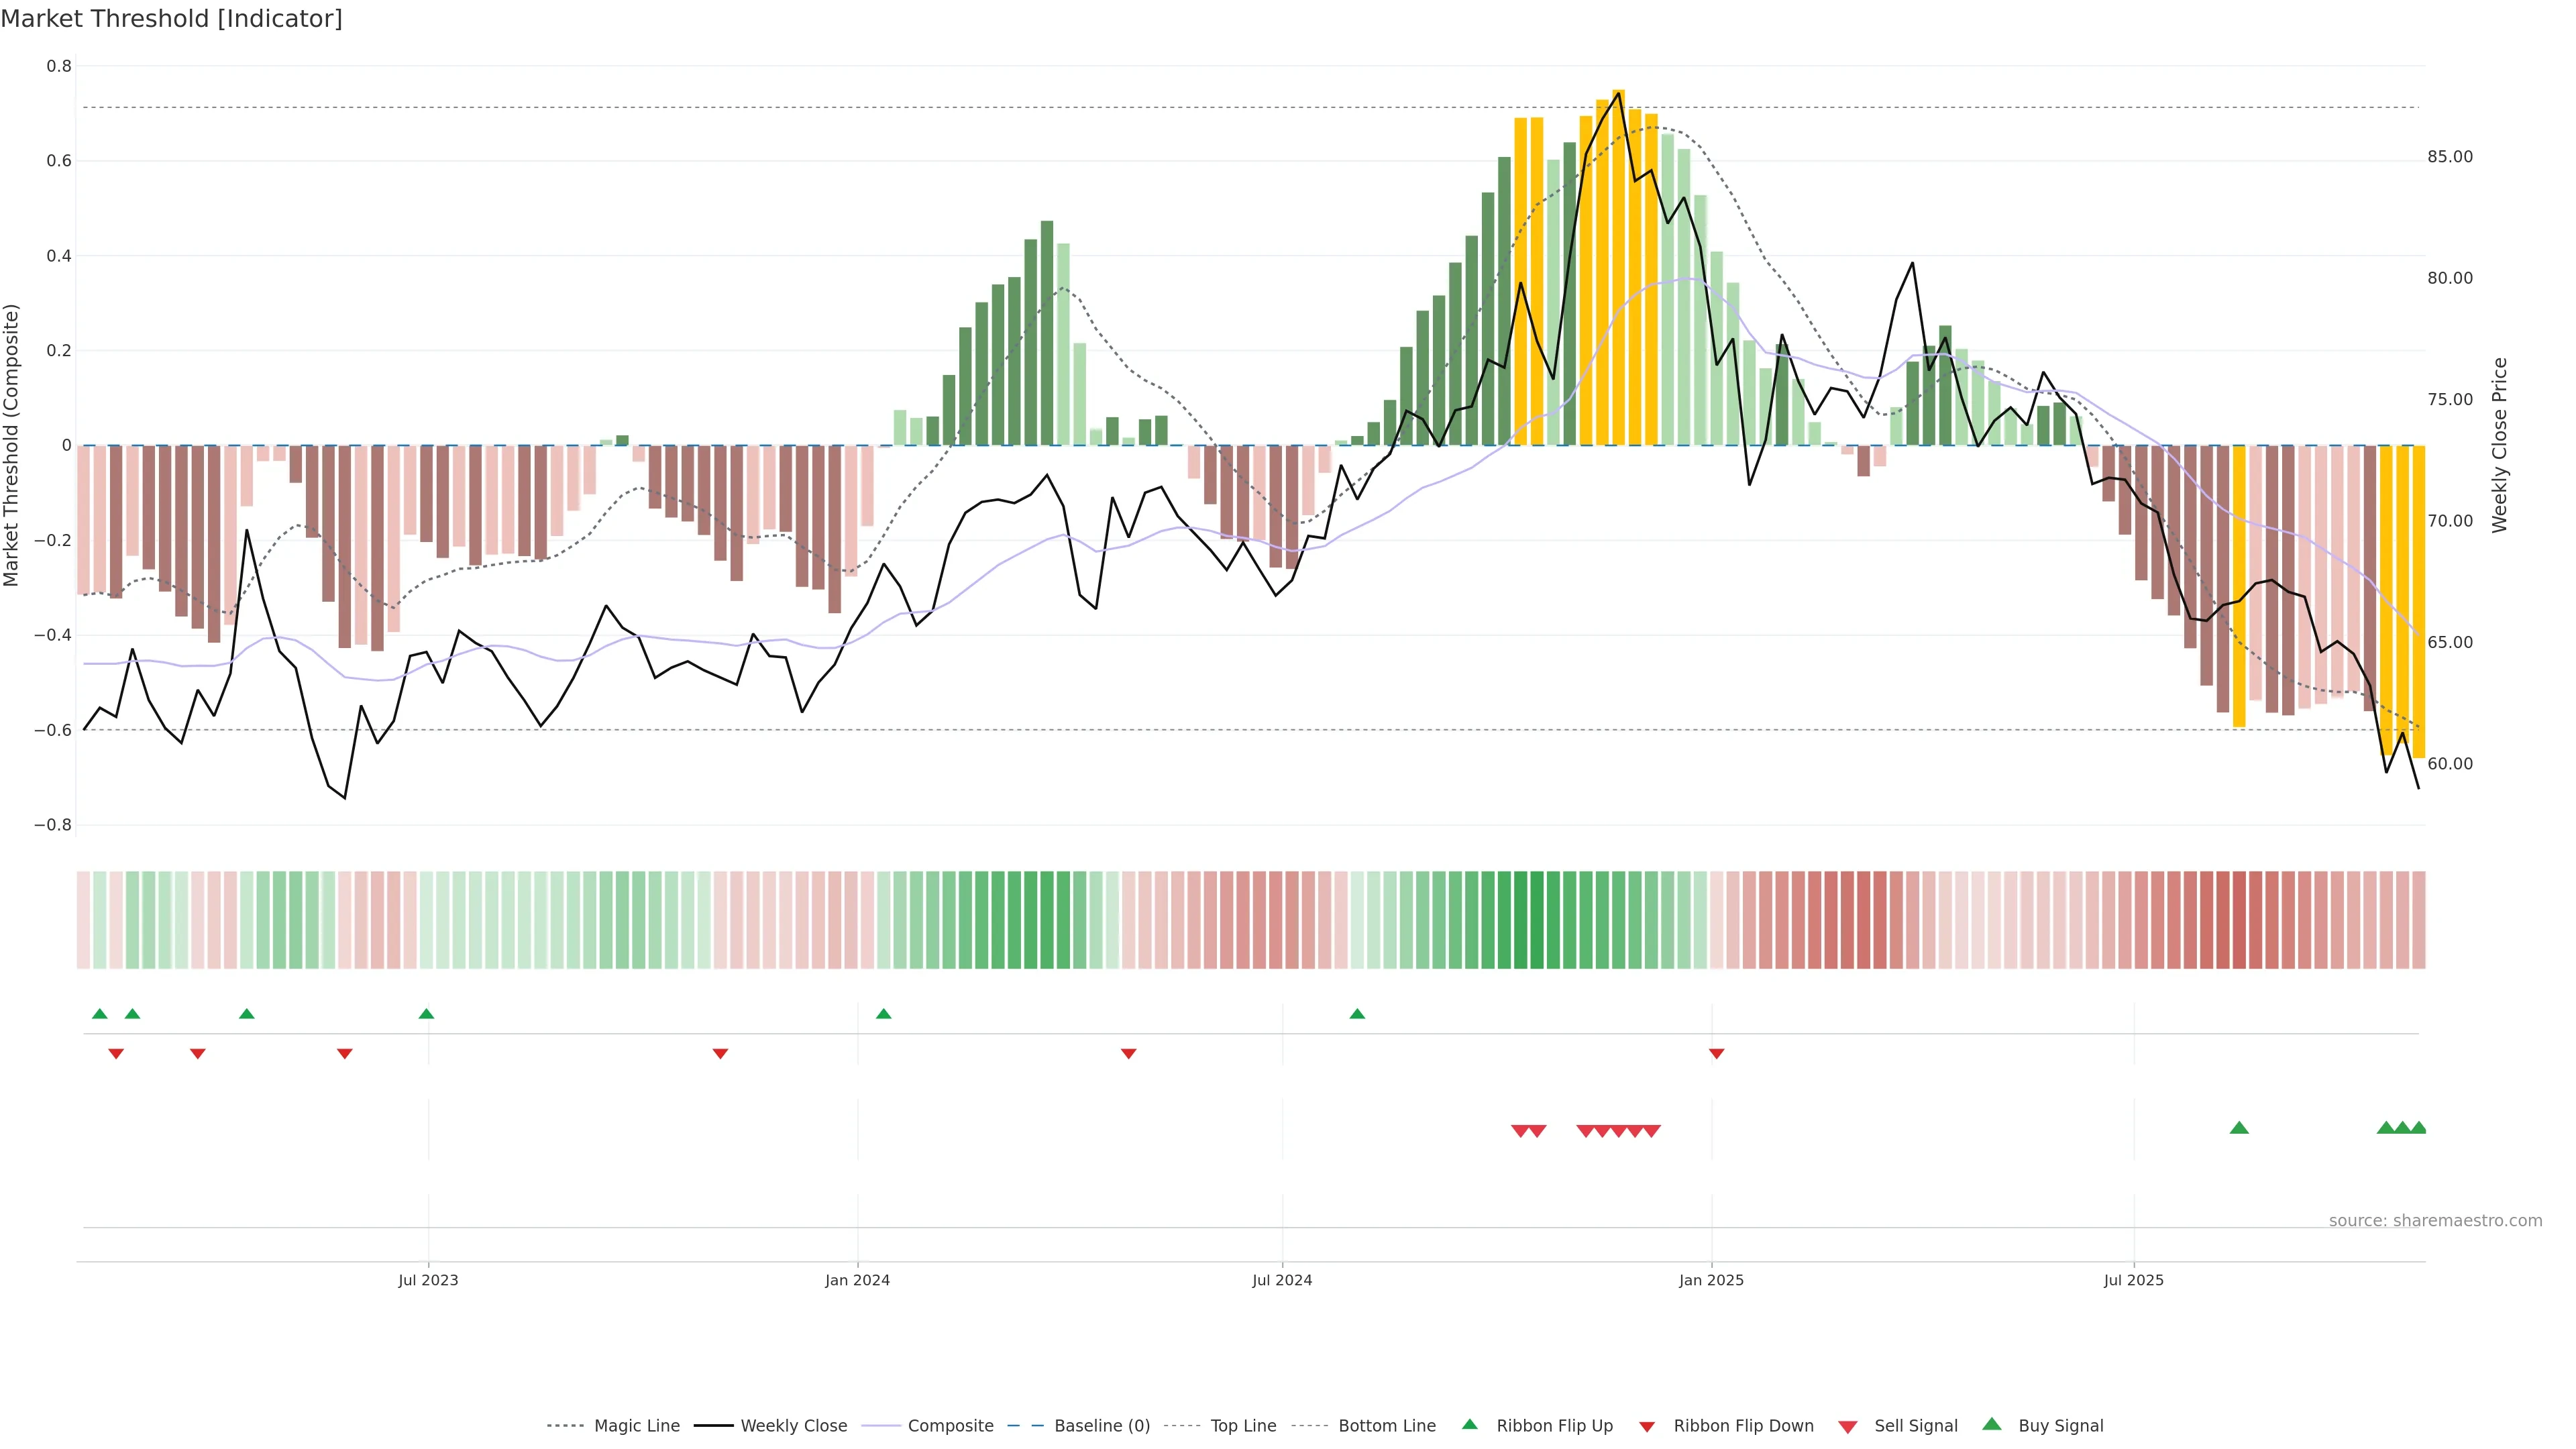The height and width of the screenshot is (1449, 2576).
Task: Hide the Weekly Close series via legend
Action: click(x=793, y=1426)
